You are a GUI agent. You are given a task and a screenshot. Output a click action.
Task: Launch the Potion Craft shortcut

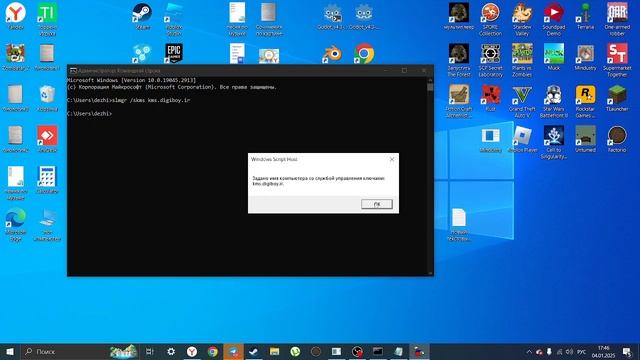[459, 101]
